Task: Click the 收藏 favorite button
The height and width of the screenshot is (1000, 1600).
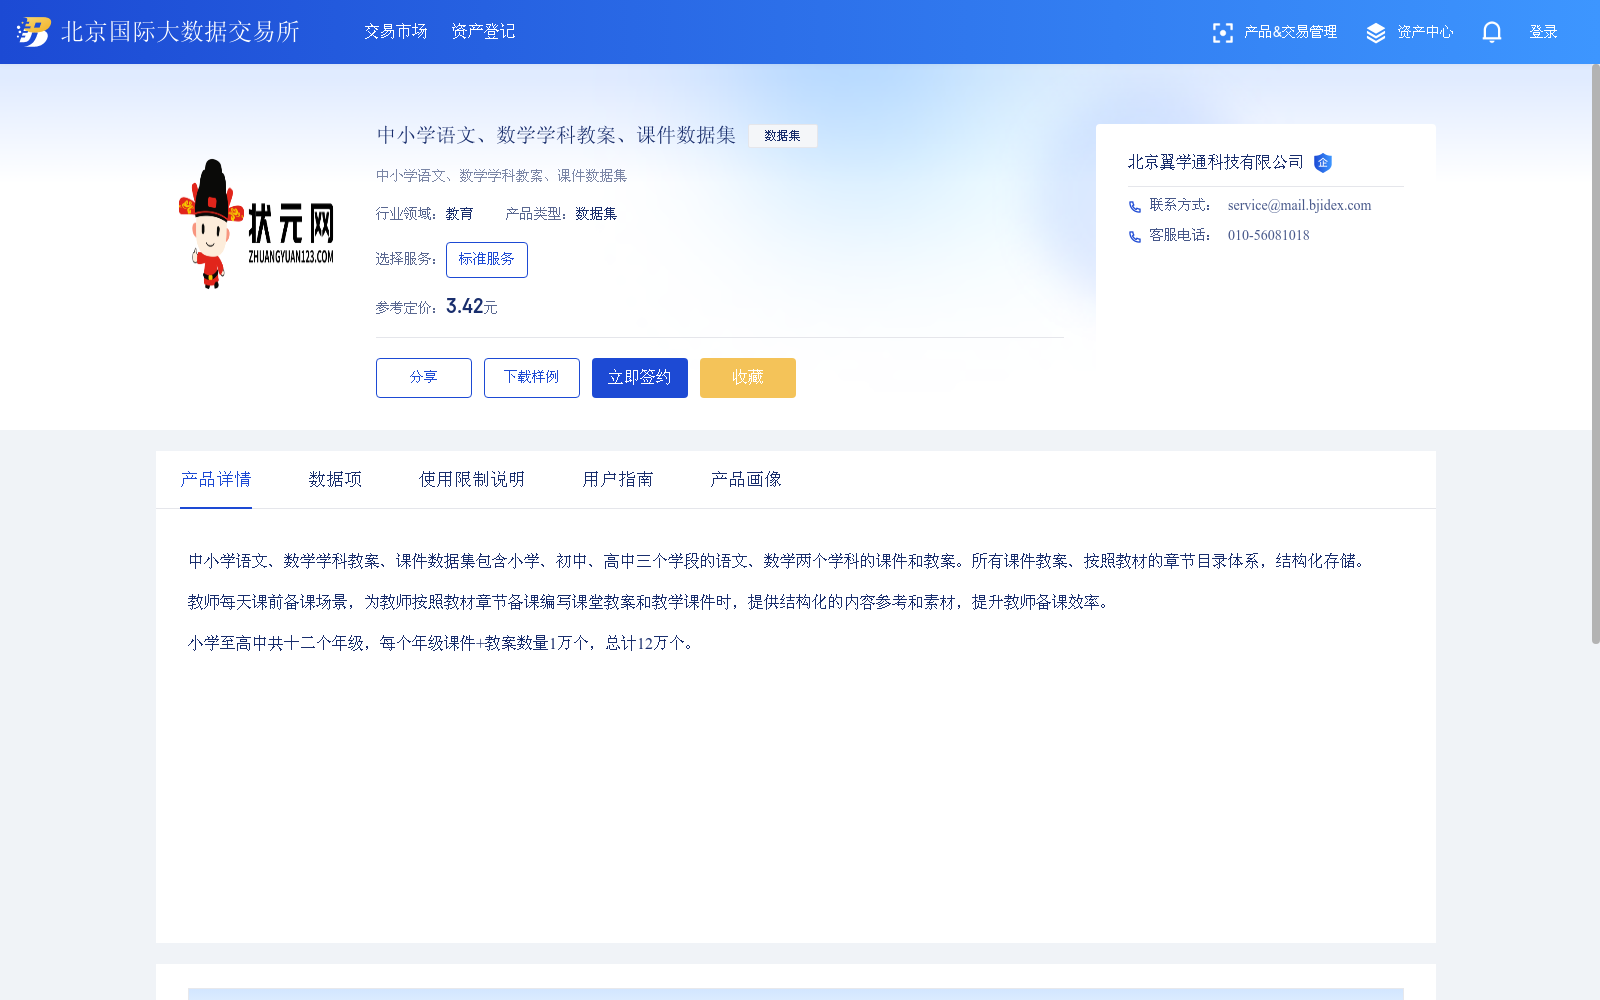Action: click(748, 378)
